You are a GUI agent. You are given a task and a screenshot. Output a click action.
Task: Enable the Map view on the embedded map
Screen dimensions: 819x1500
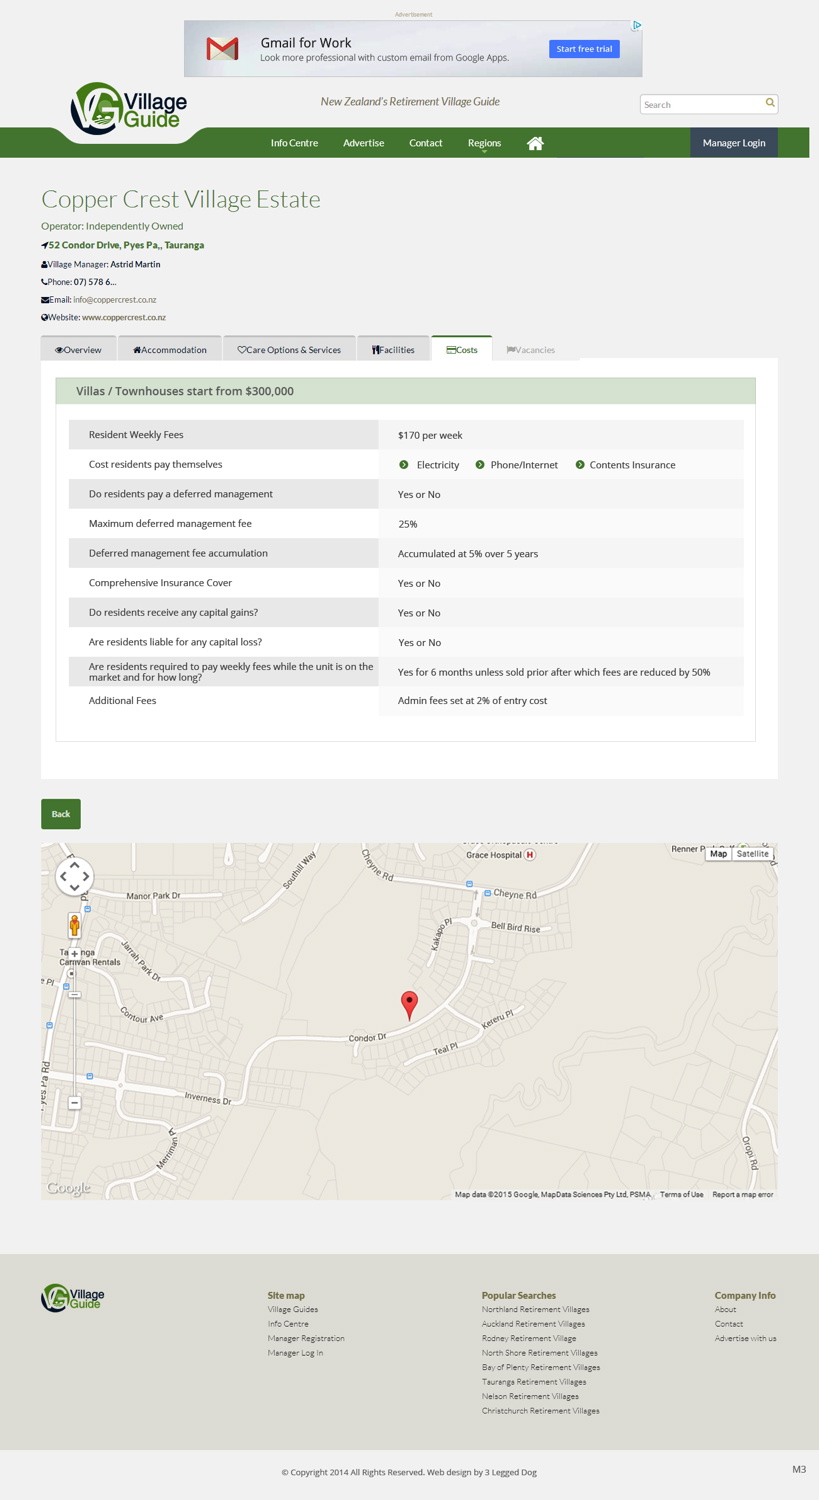[718, 853]
